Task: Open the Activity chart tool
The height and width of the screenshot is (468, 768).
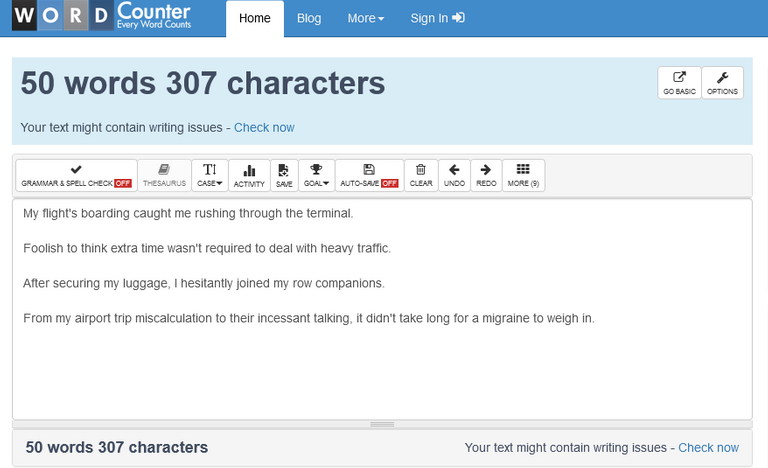Action: 249,175
